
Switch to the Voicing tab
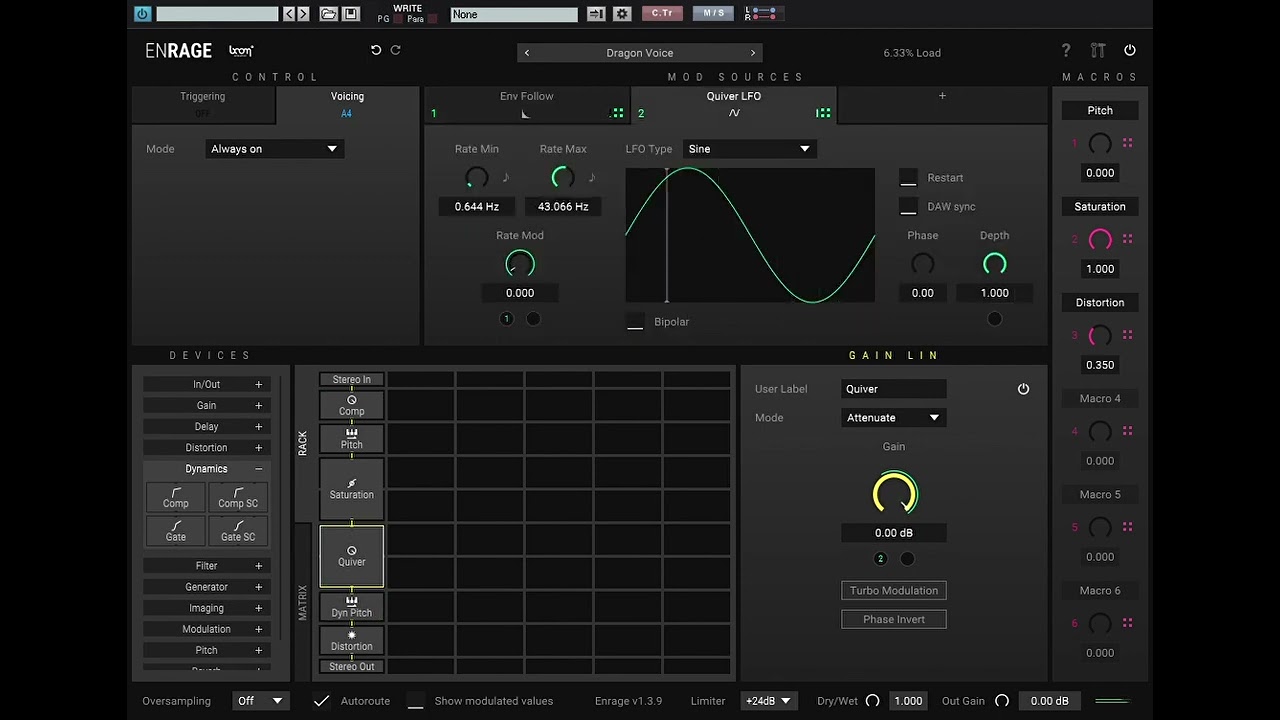point(348,104)
